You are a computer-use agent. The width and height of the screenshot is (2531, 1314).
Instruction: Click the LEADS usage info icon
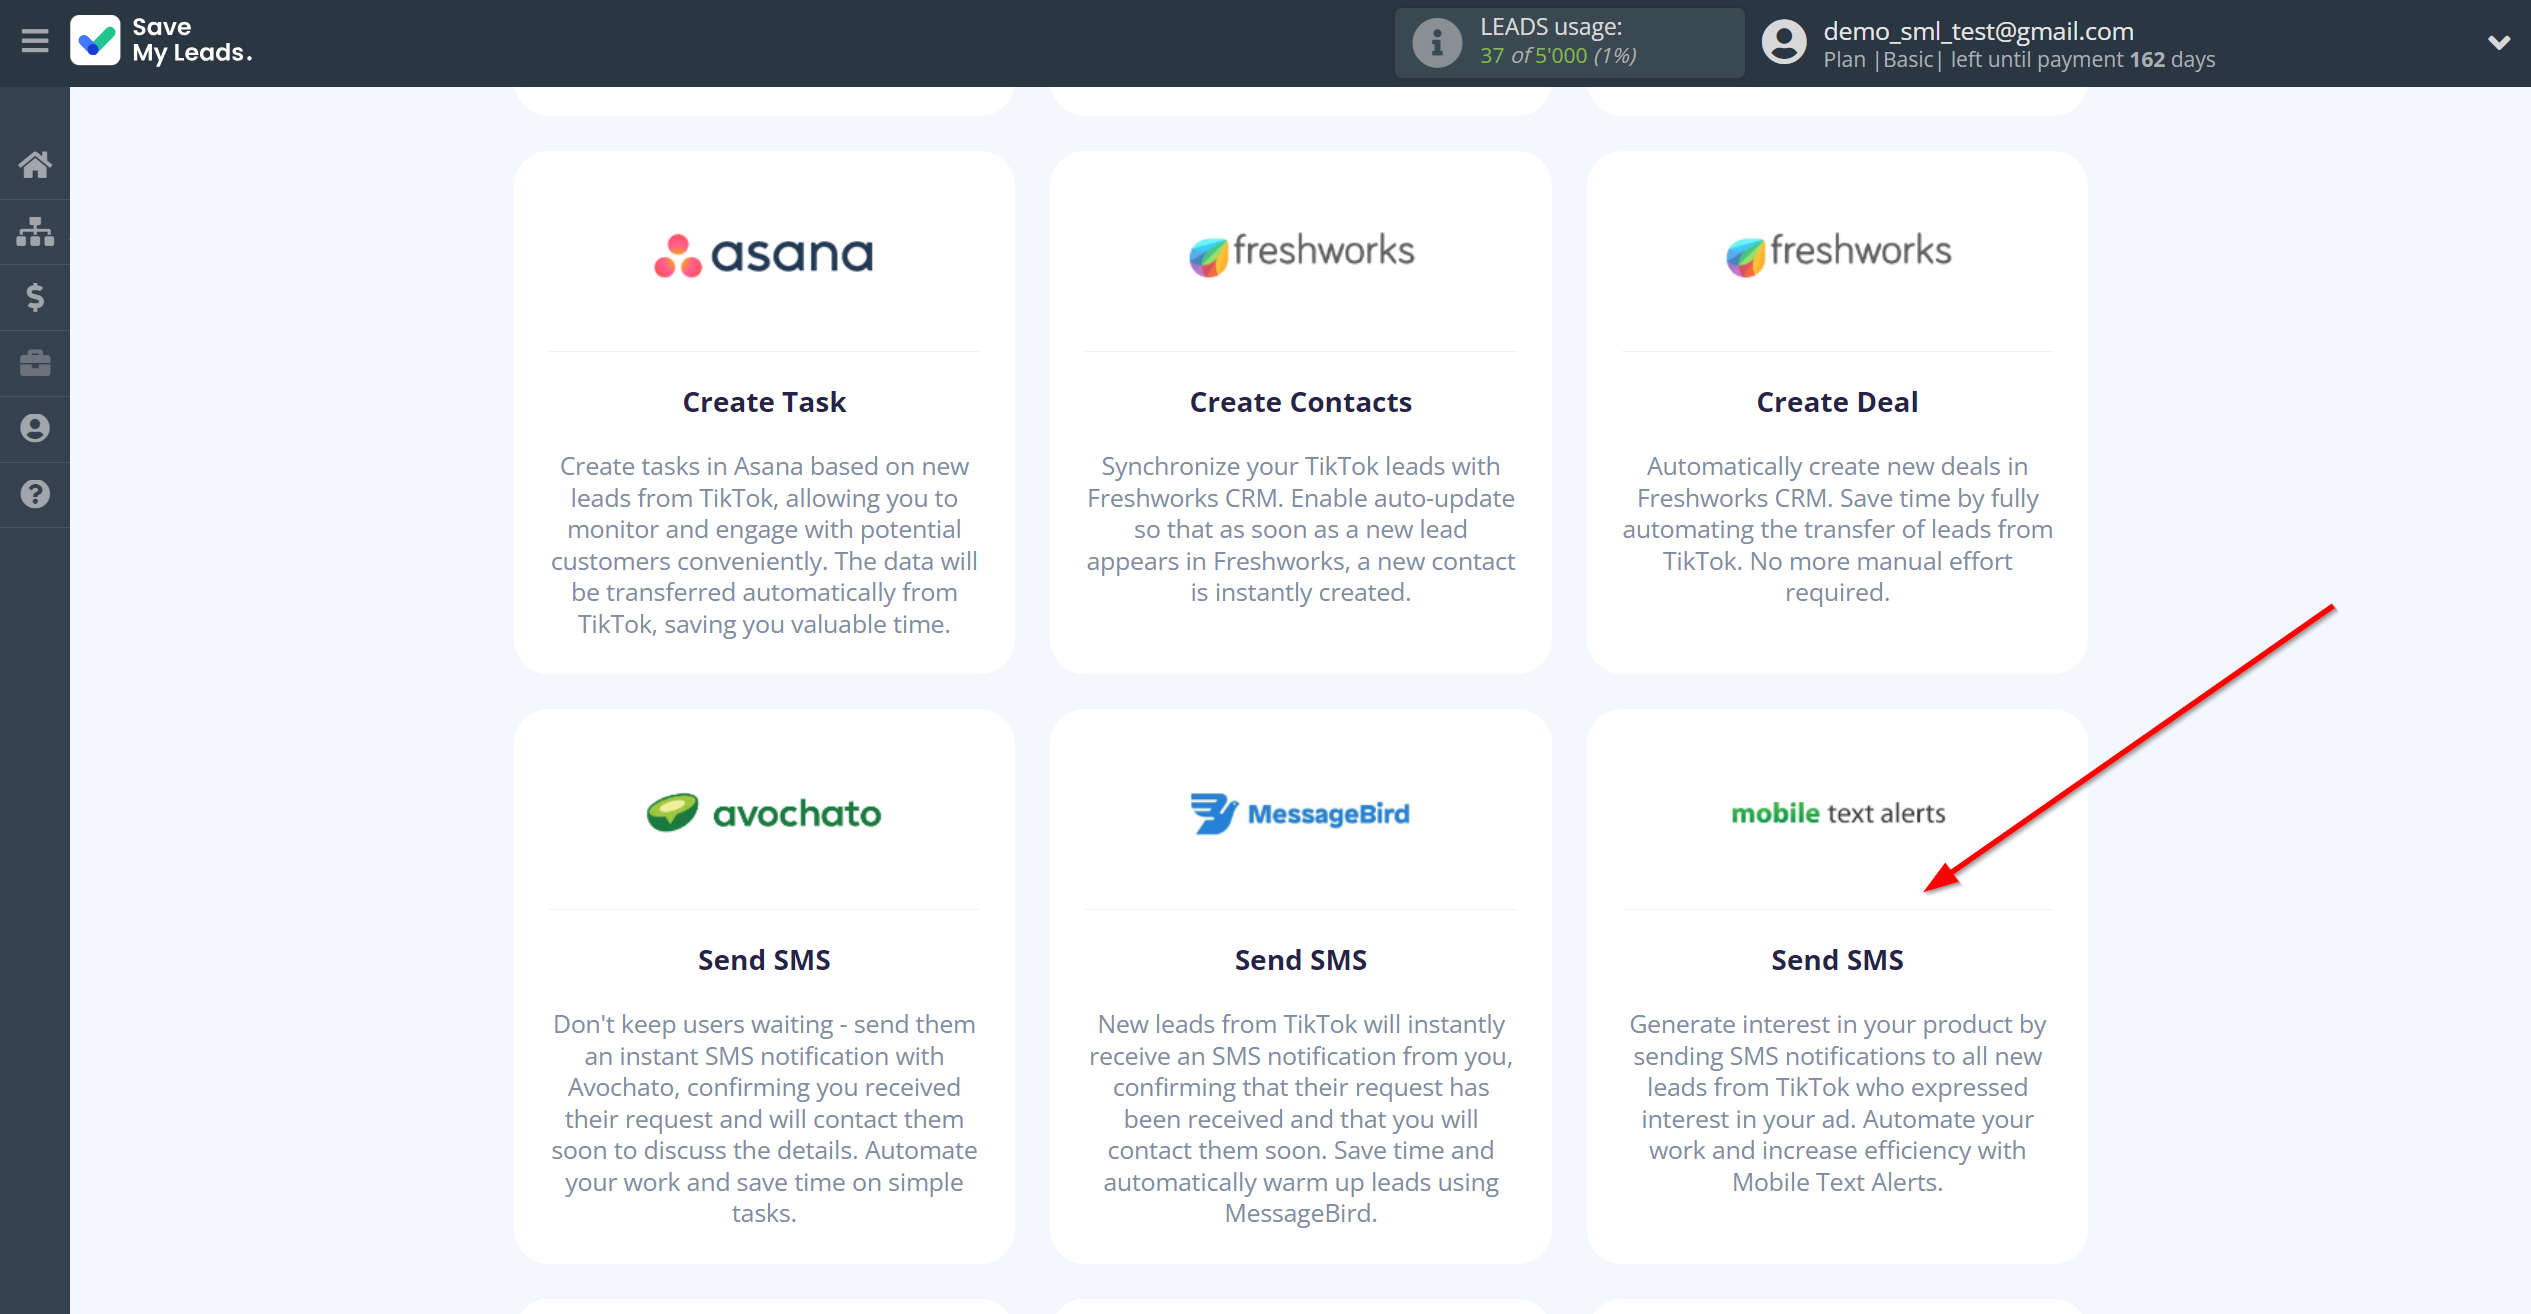1437,43
